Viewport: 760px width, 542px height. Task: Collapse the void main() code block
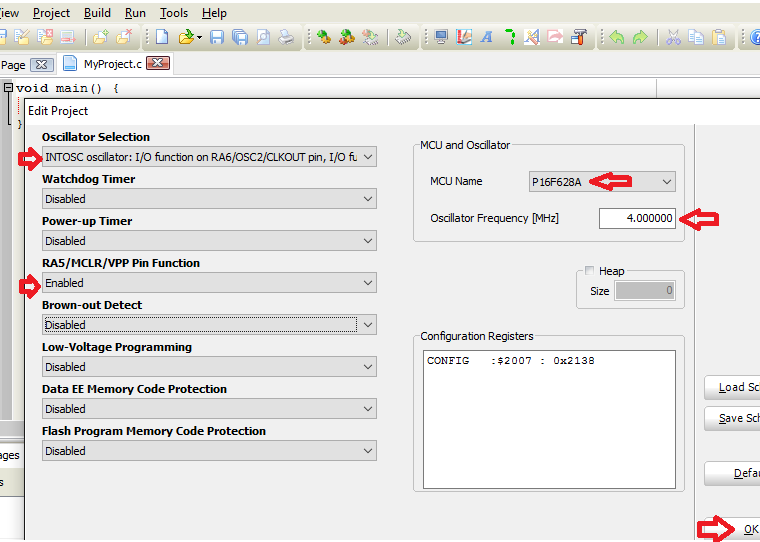click(x=8, y=88)
